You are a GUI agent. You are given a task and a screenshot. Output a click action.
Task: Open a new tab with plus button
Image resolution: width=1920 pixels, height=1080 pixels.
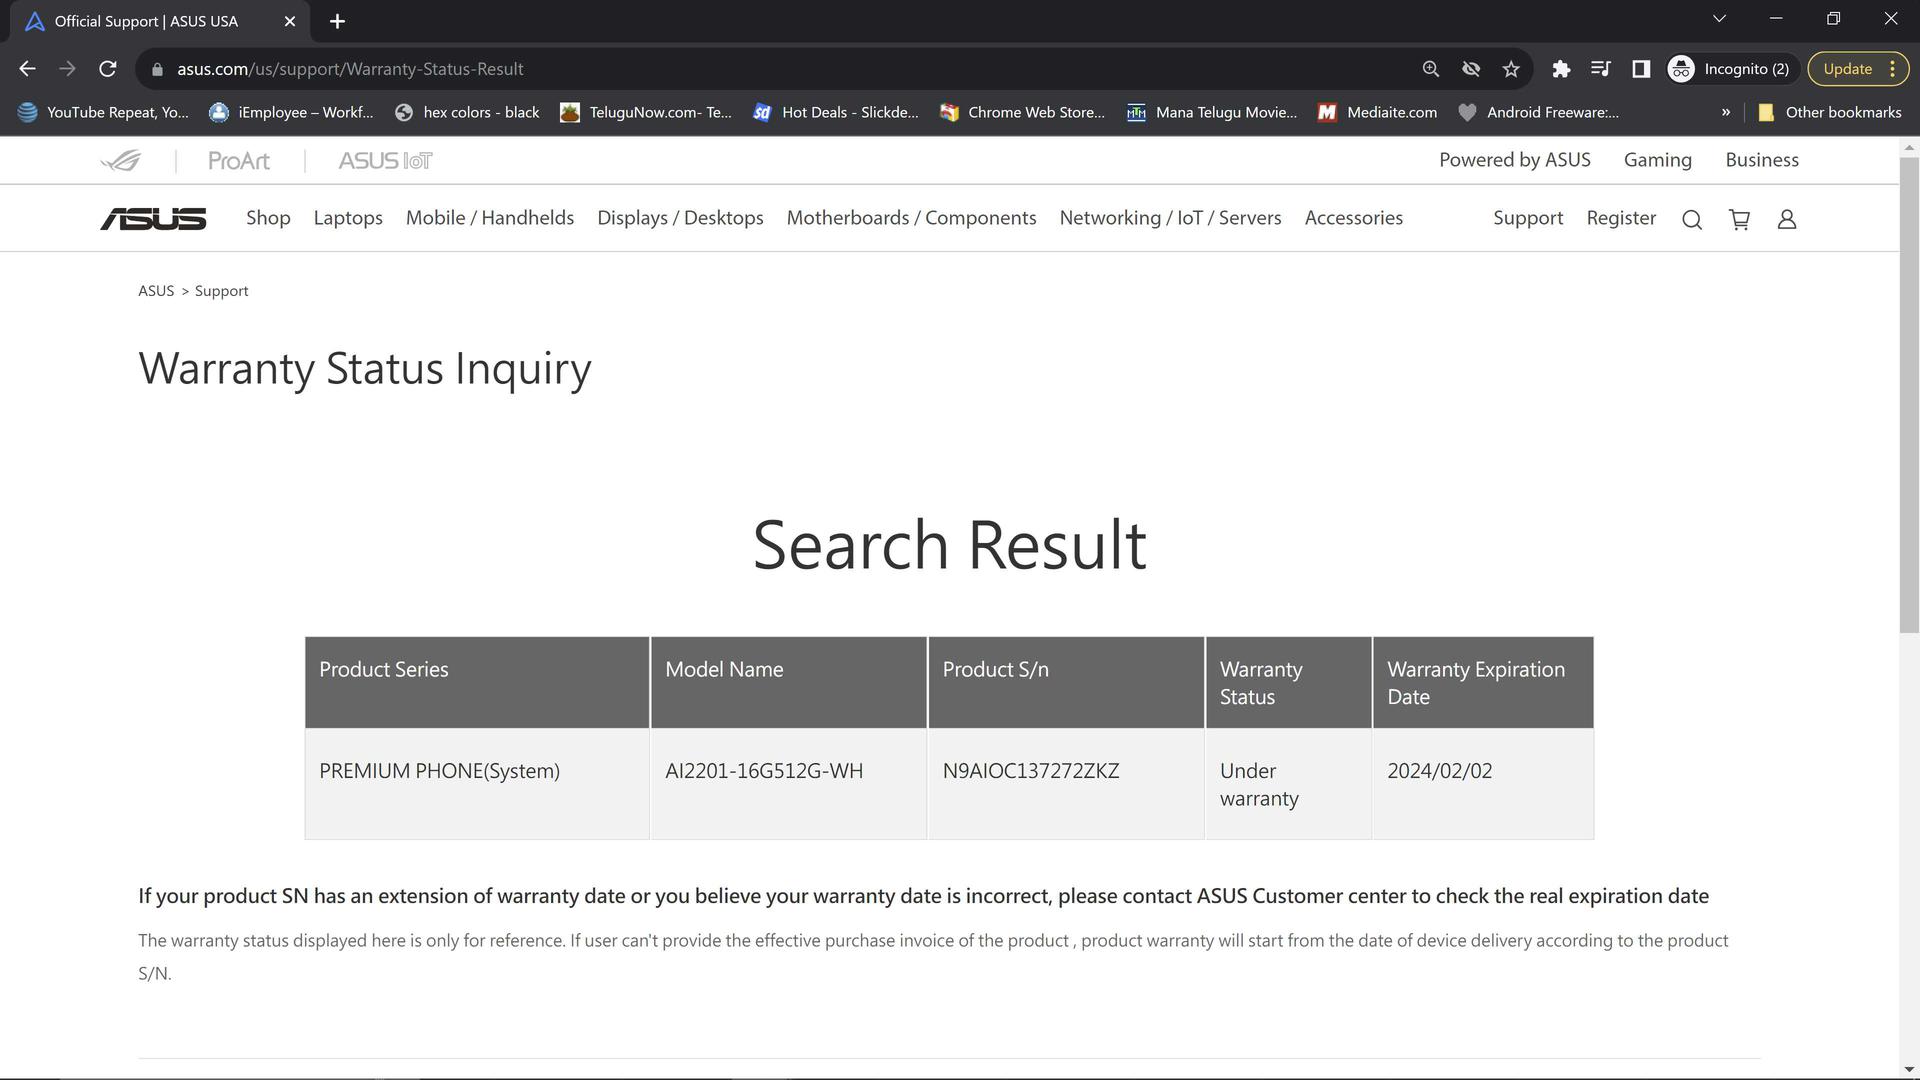[x=337, y=21]
